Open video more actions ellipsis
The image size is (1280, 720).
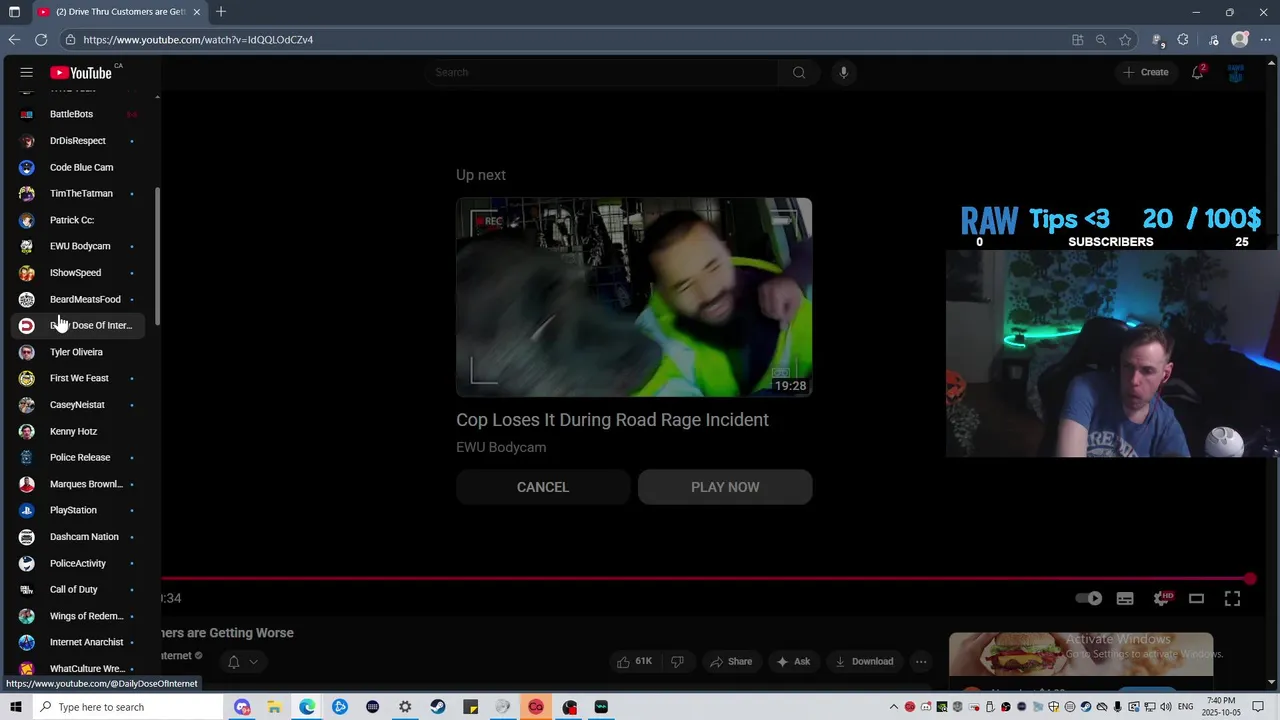pos(921,661)
